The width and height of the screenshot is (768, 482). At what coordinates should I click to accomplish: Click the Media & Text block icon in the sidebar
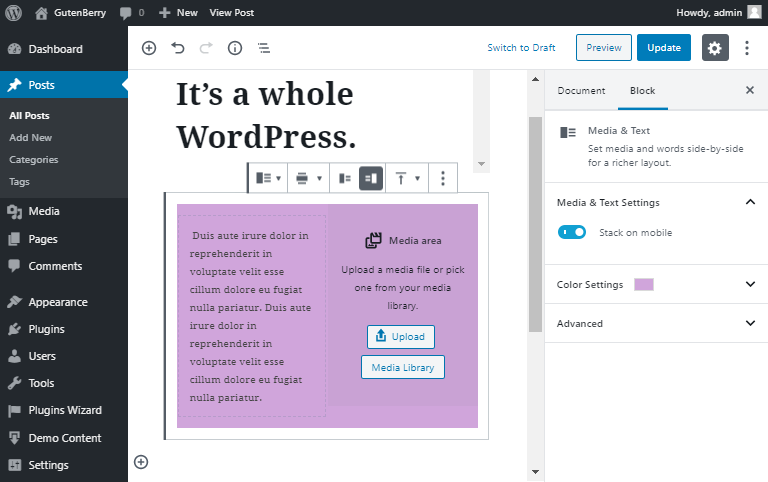tap(568, 132)
